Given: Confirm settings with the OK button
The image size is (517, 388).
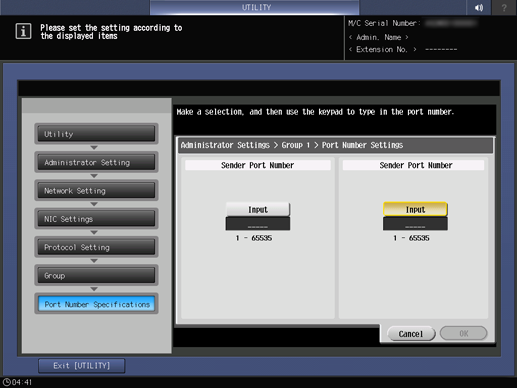Looking at the screenshot, I should (x=464, y=333).
